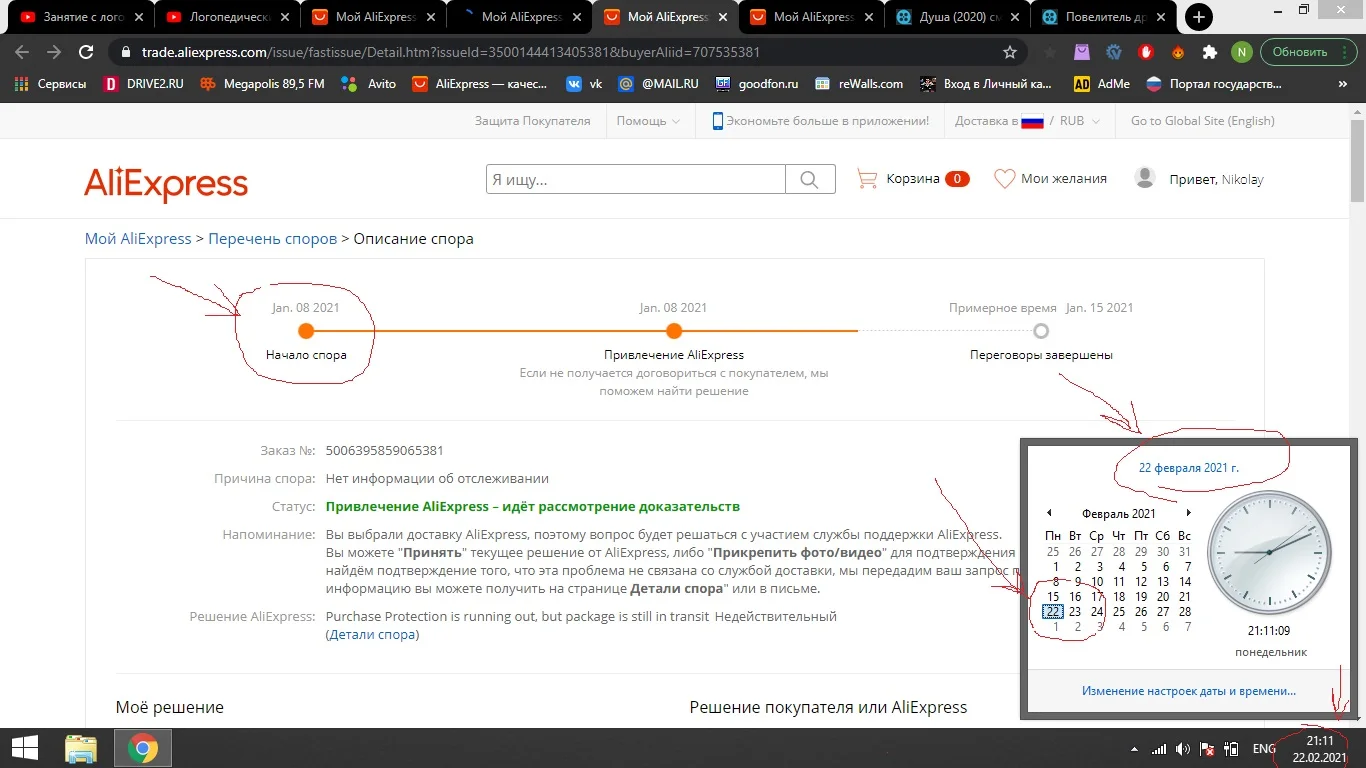Screen dimensions: 1366x768
Task: Open the shopping cart icon
Action: (x=866, y=179)
